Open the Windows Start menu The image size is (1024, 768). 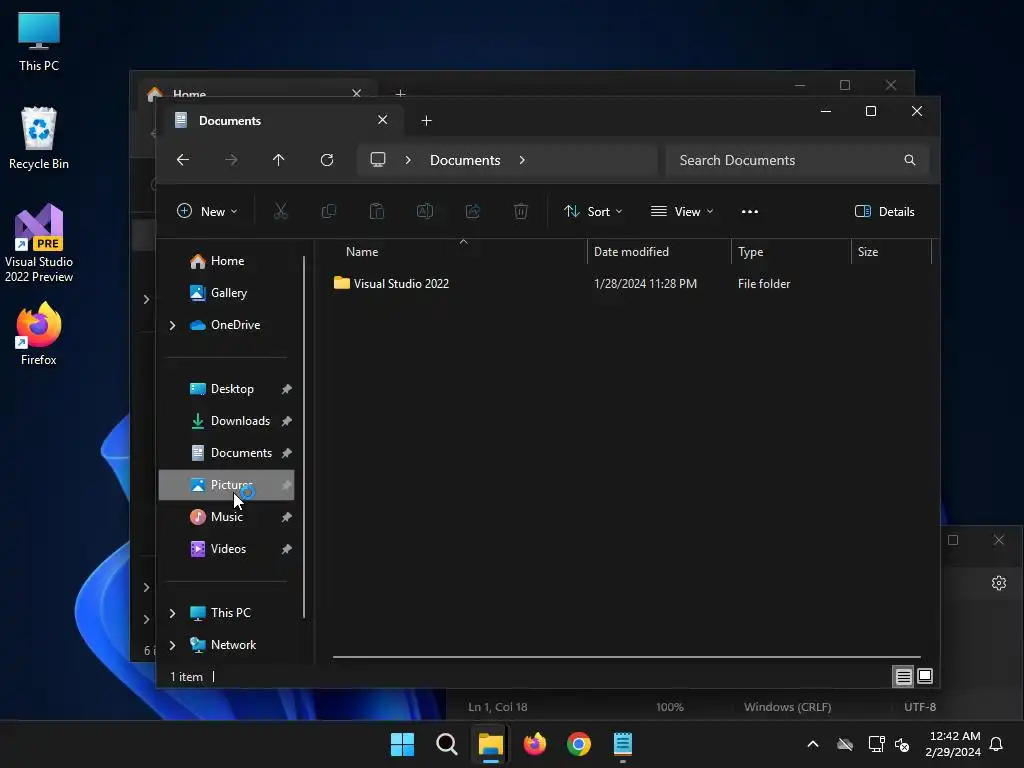[x=402, y=744]
